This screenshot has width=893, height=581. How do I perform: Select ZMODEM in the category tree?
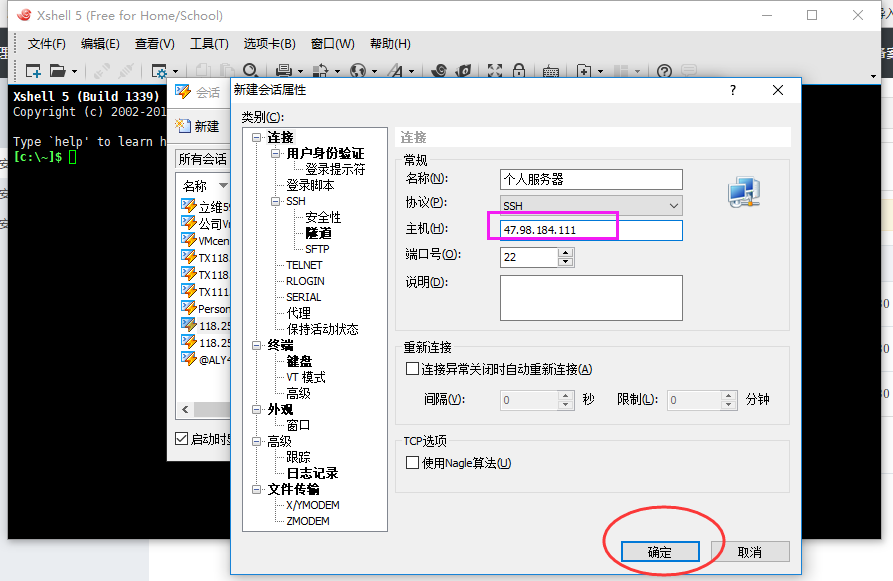coord(308,521)
